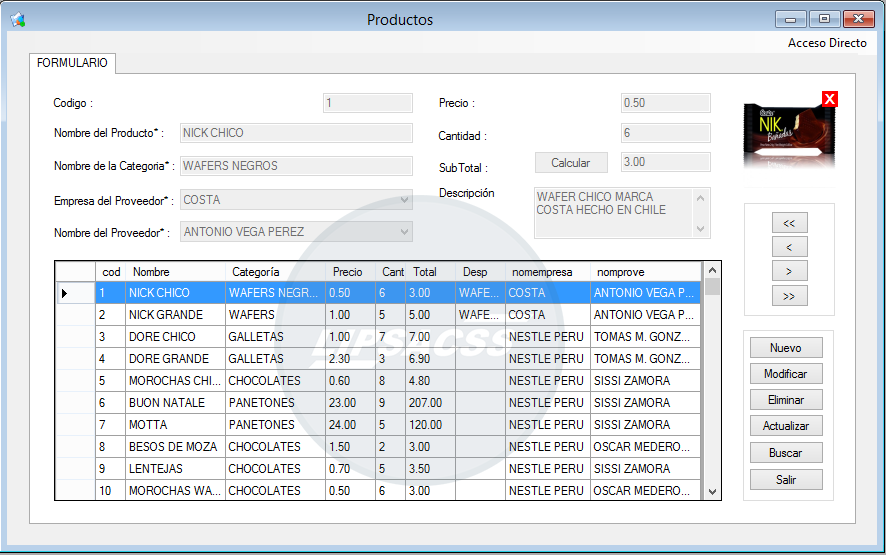Click the table's scroll-down arrow
The width and height of the screenshot is (886, 555).
712,492
